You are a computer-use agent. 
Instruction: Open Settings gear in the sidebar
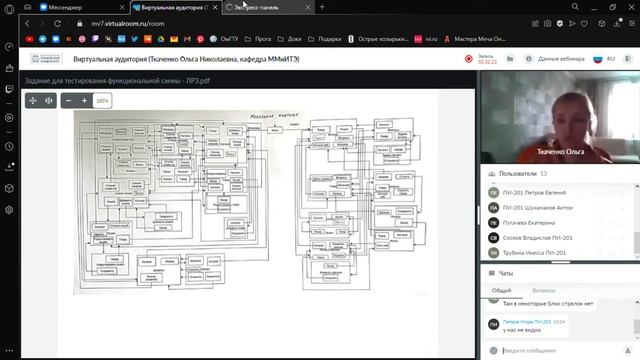[9, 210]
